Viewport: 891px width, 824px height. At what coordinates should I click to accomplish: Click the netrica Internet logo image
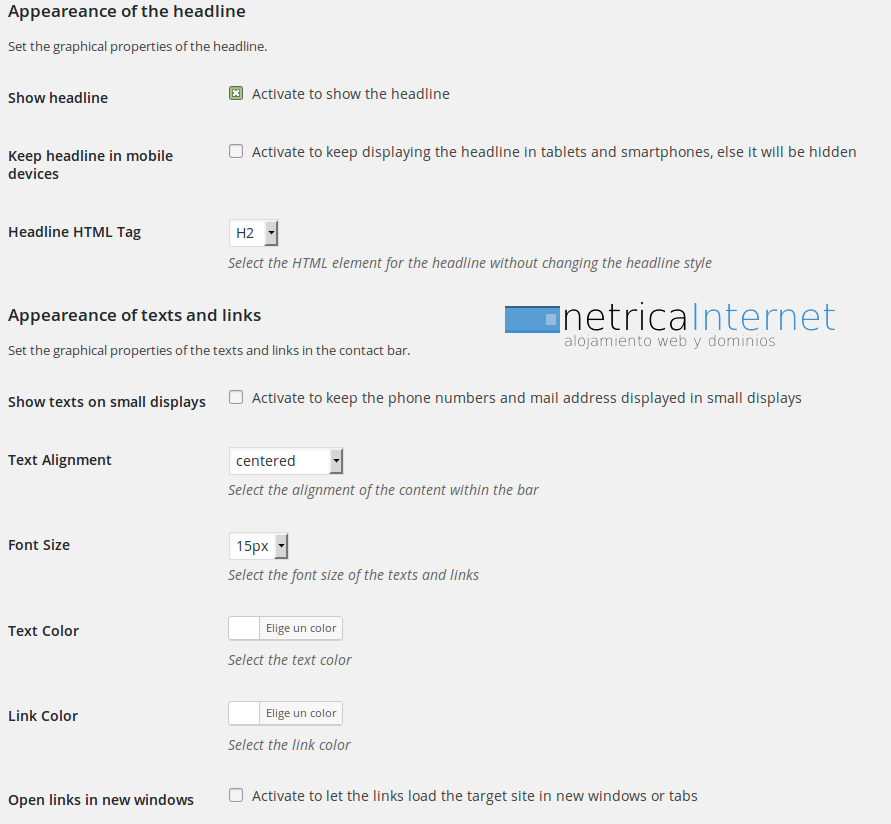670,324
